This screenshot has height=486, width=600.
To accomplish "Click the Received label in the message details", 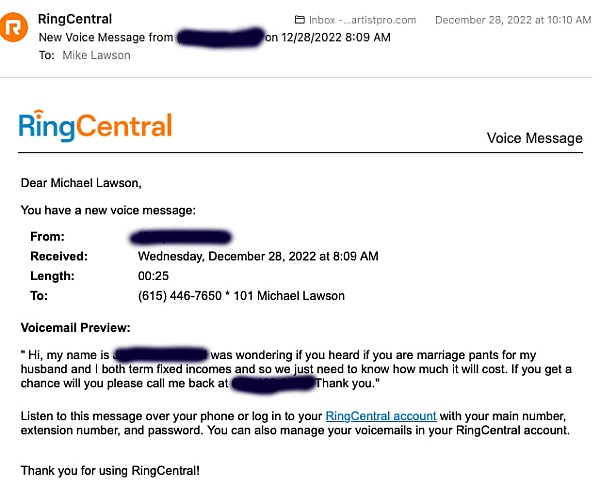I will (59, 256).
